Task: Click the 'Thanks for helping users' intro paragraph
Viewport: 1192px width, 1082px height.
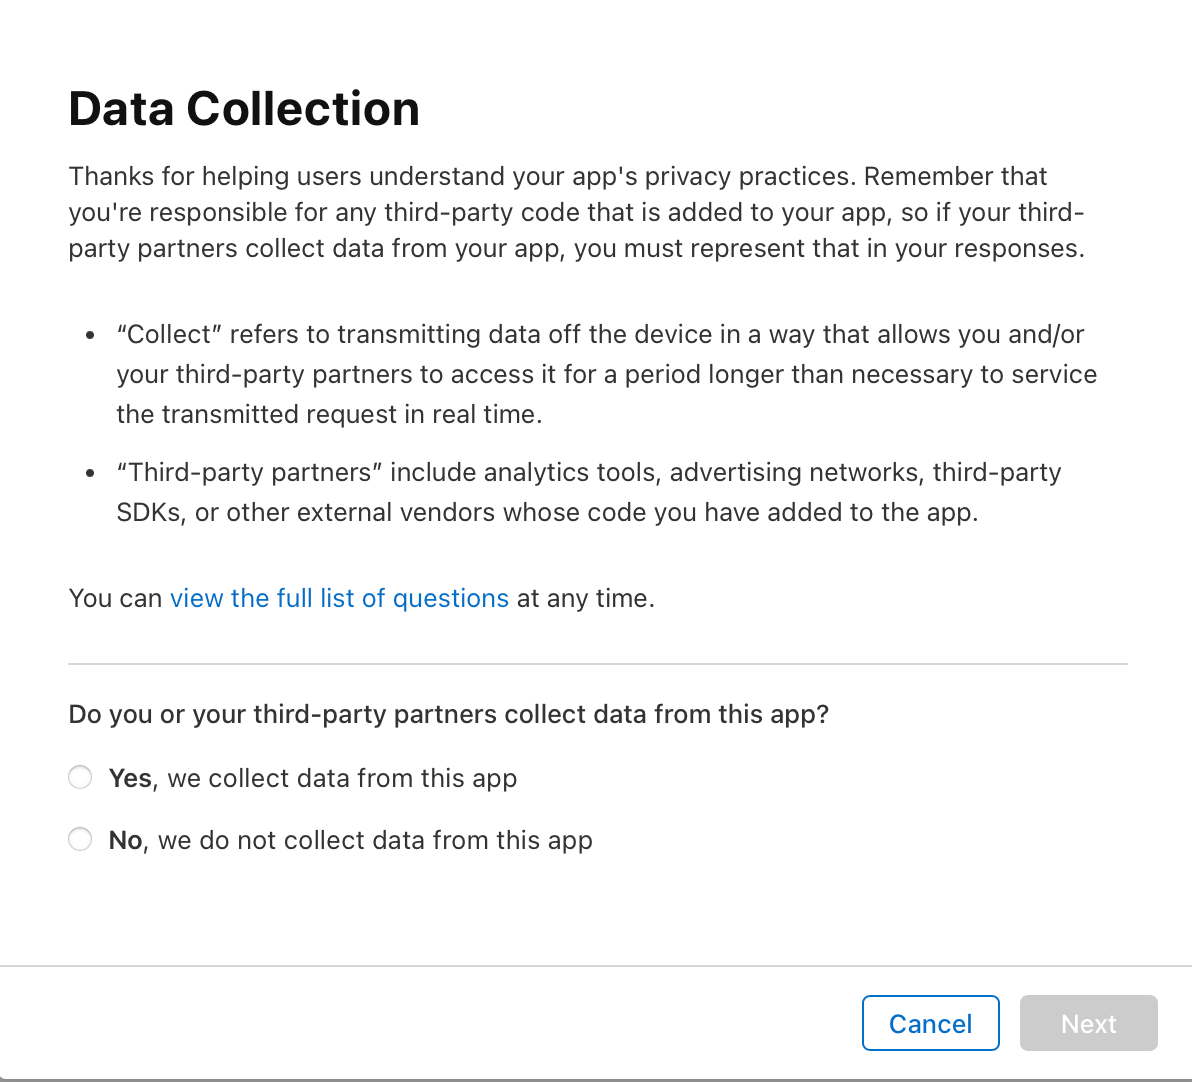Action: (576, 212)
